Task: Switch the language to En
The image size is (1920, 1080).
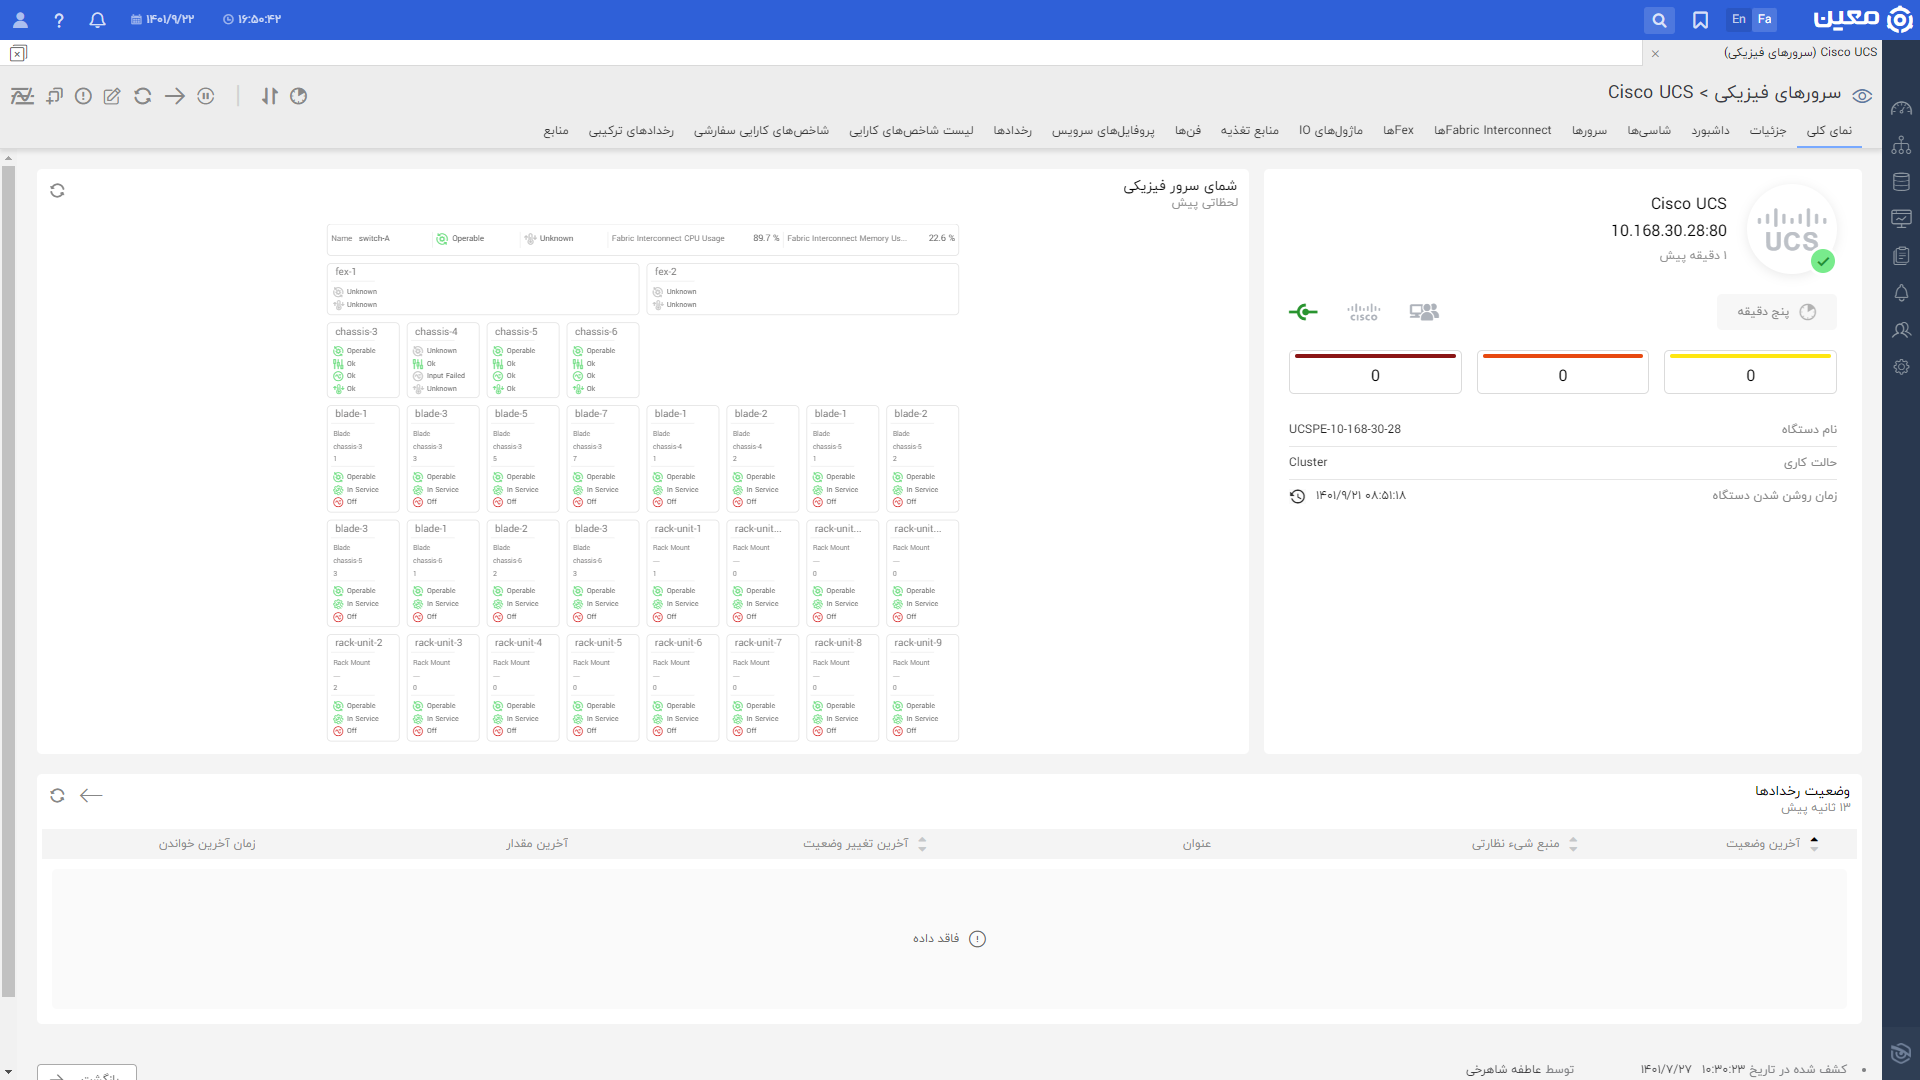Action: [x=1739, y=19]
